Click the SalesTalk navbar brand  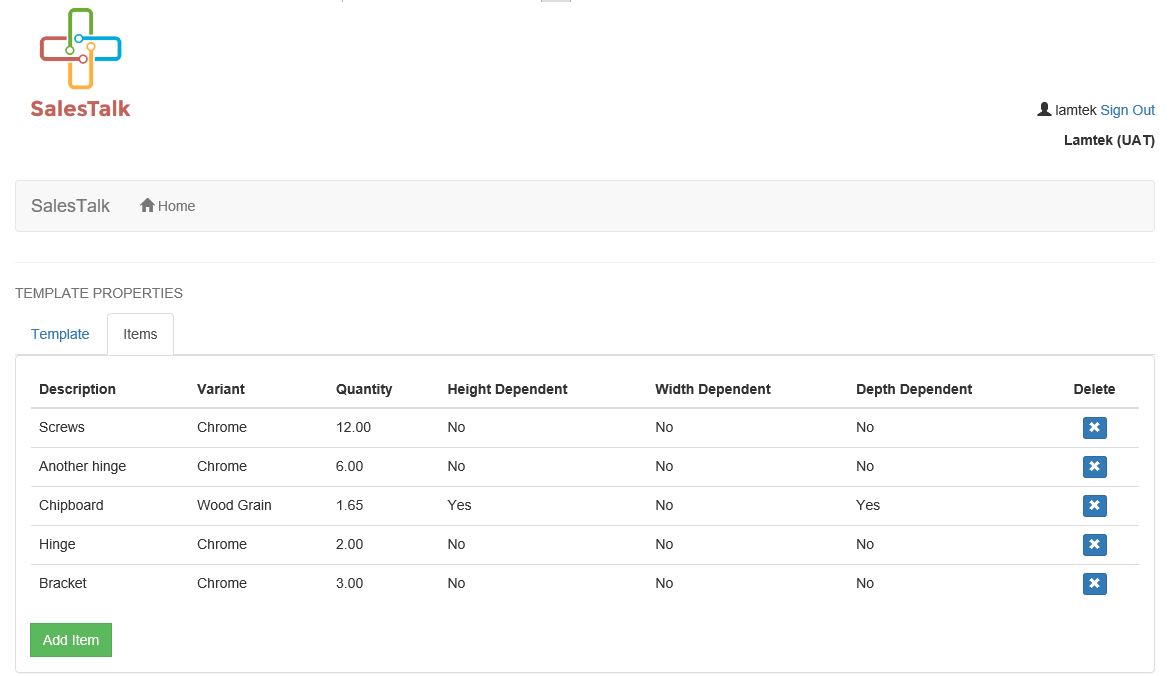(x=70, y=206)
